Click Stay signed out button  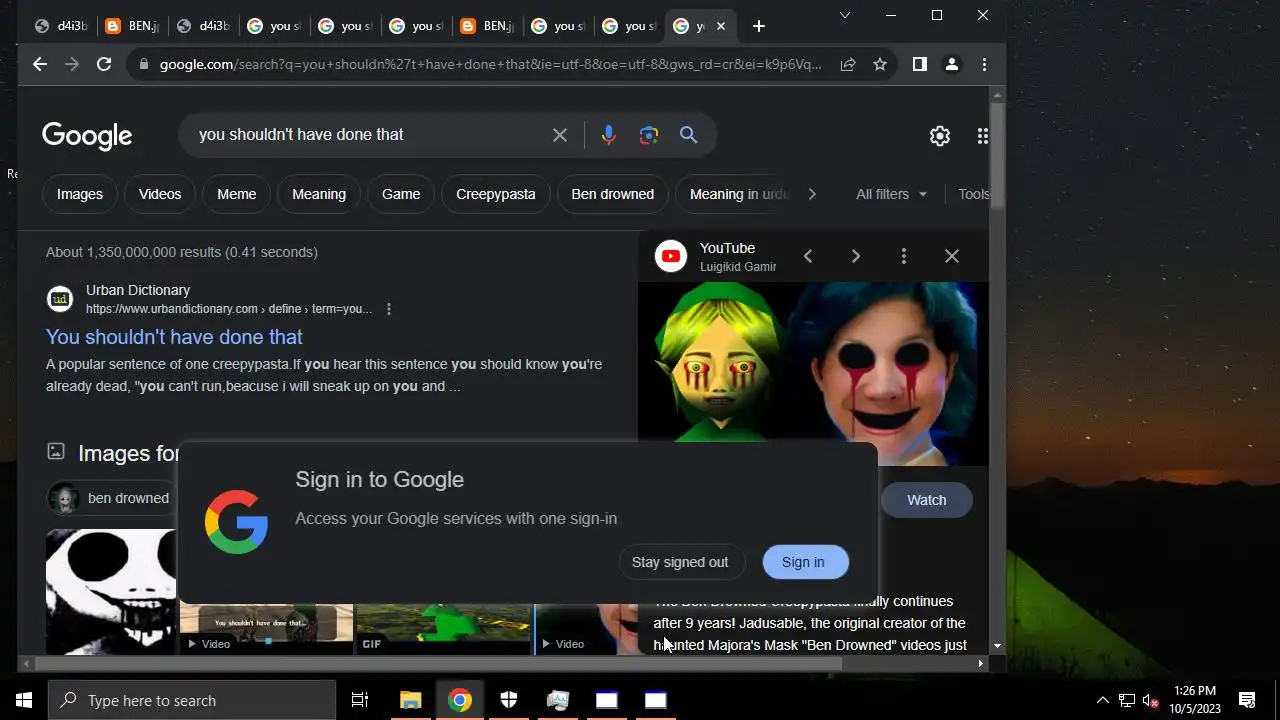pos(680,562)
